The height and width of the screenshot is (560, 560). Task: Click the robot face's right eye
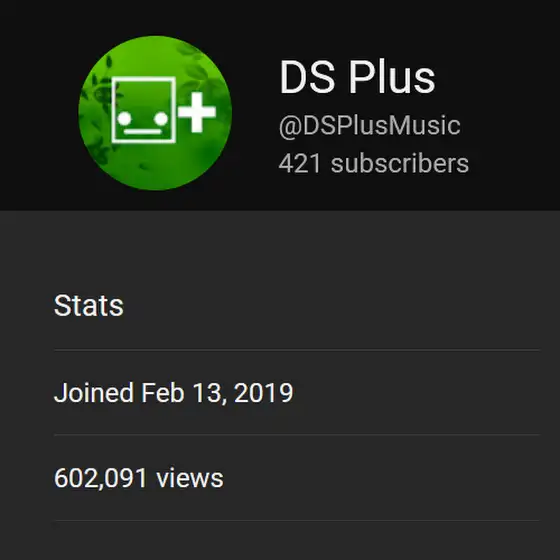161,119
